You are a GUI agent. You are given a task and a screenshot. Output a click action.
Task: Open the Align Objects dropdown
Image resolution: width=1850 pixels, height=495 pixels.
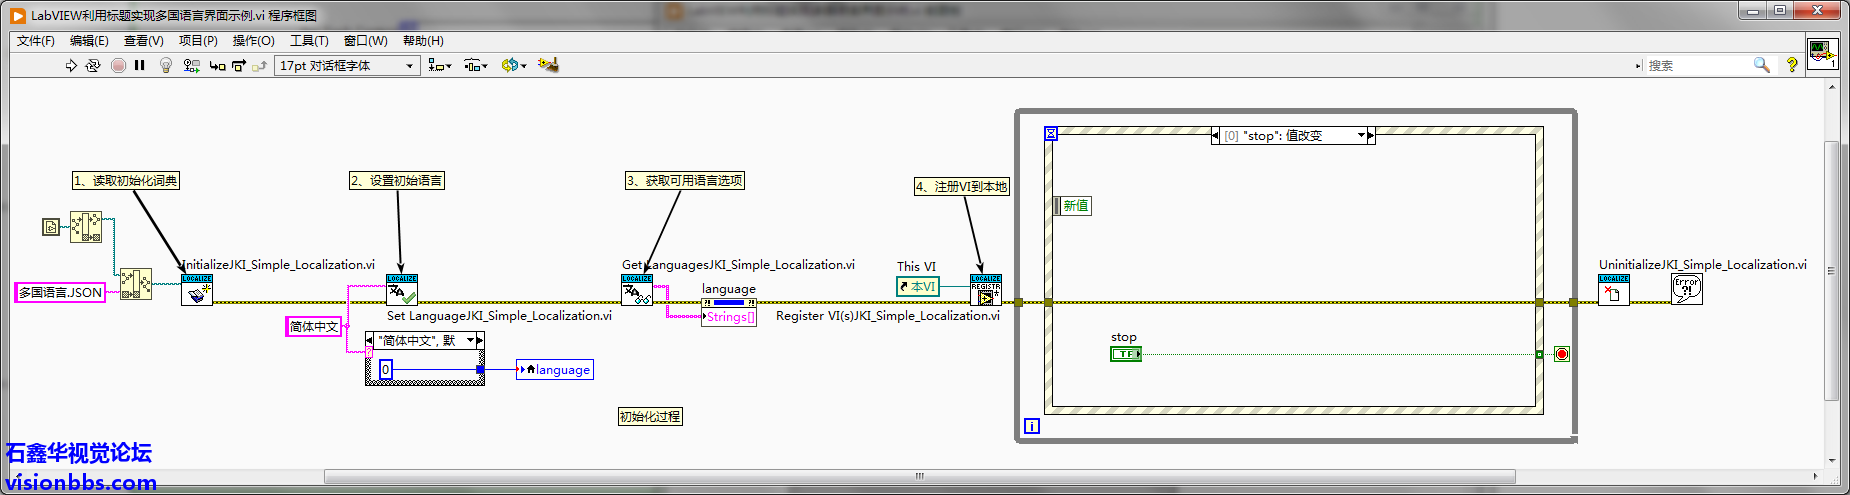click(x=440, y=65)
